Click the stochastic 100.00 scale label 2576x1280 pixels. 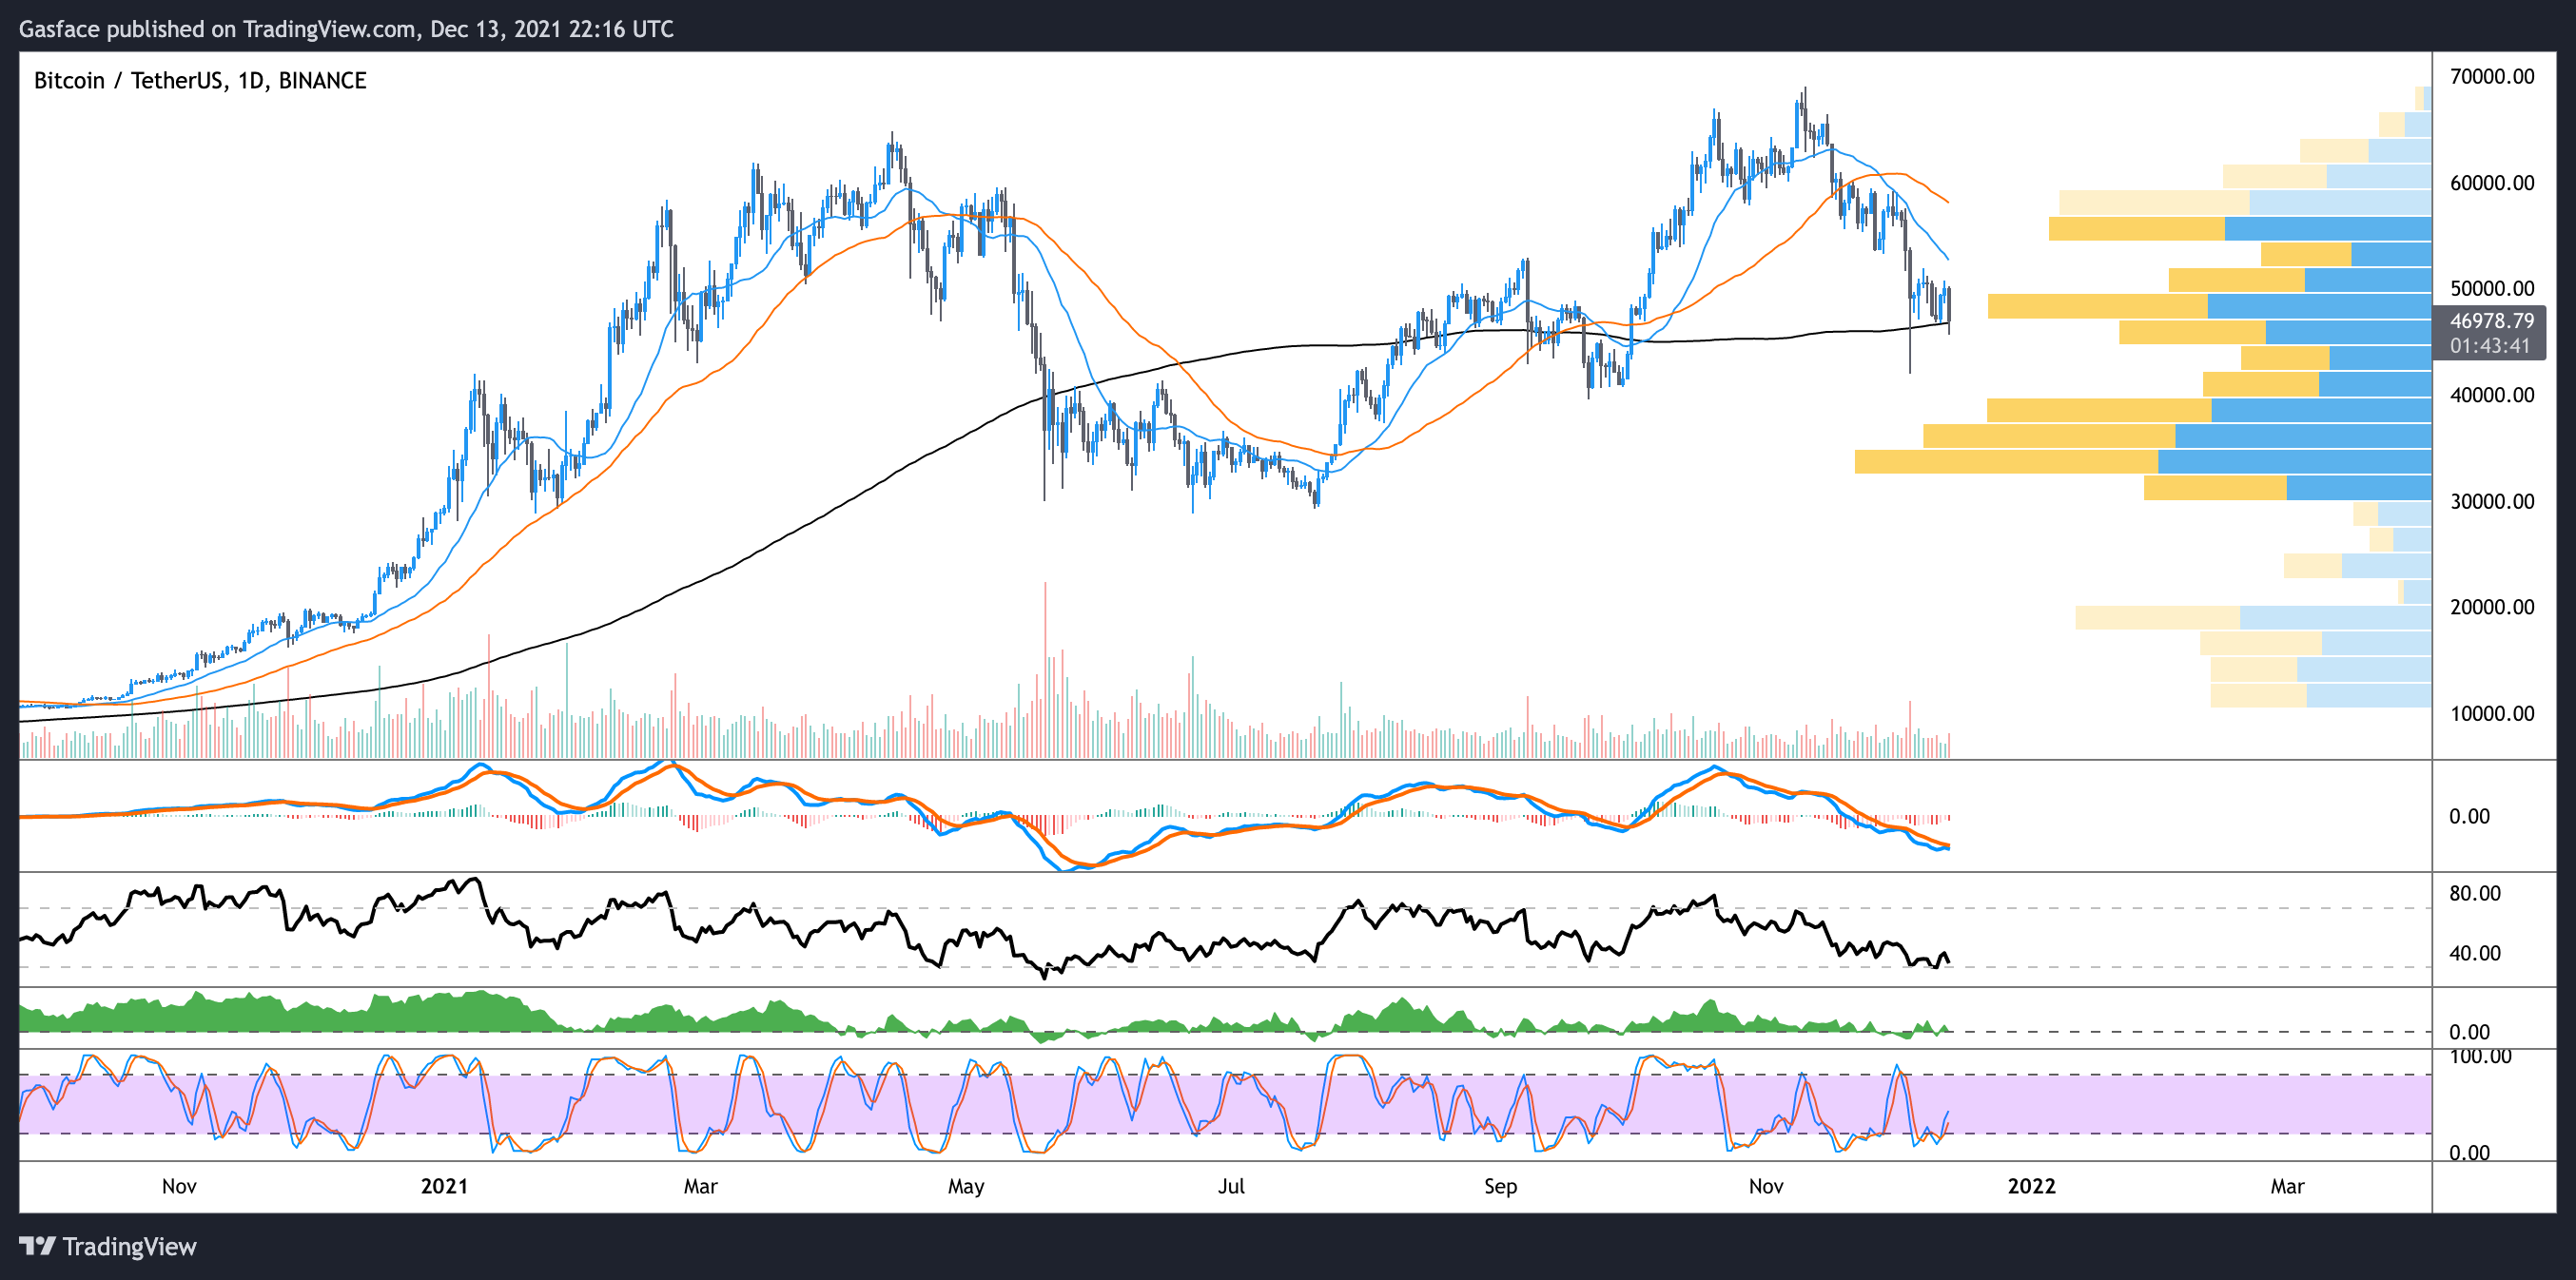click(2479, 1057)
